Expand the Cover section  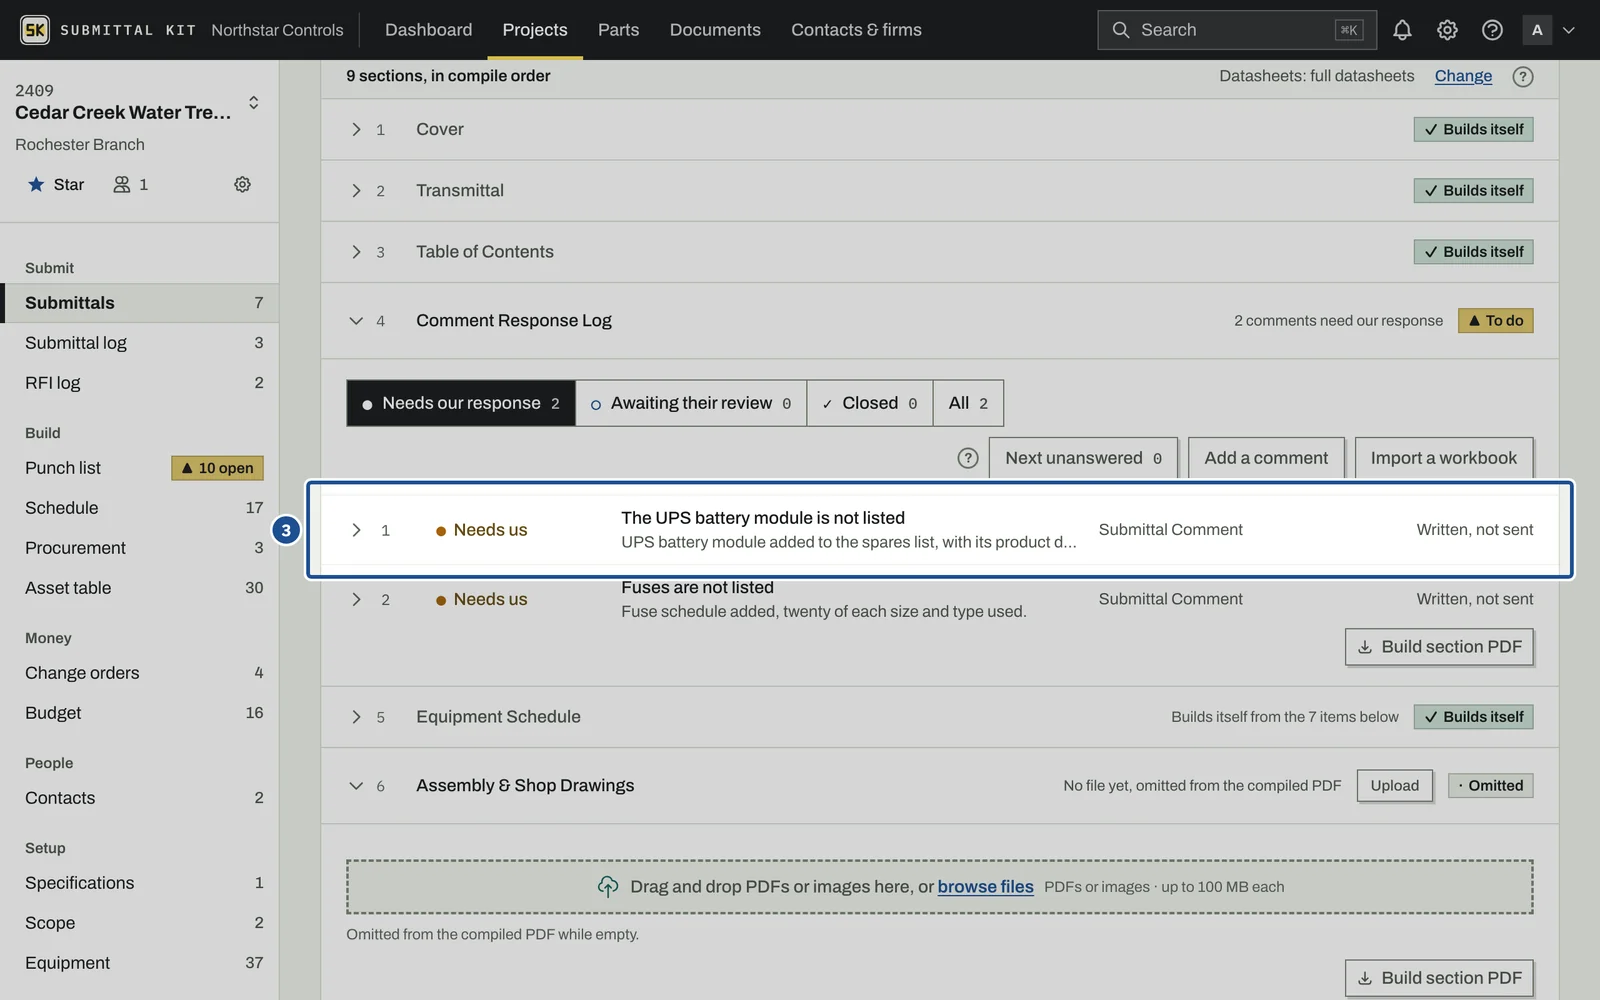pos(356,129)
